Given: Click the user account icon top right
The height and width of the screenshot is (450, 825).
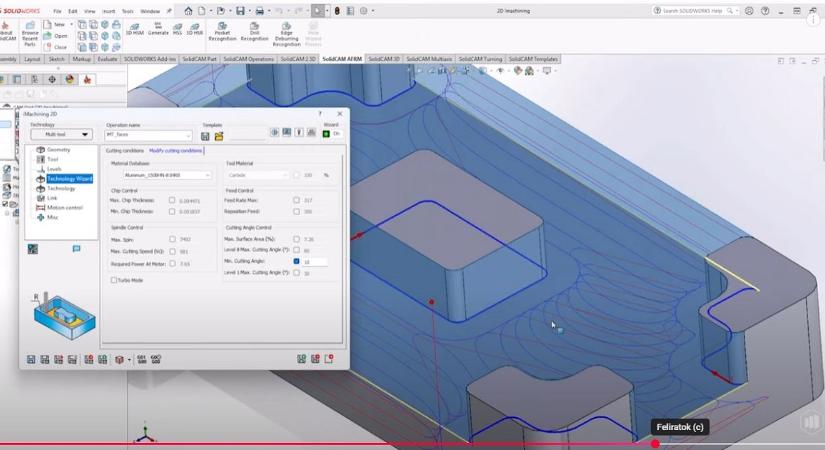Looking at the screenshot, I should (749, 11).
